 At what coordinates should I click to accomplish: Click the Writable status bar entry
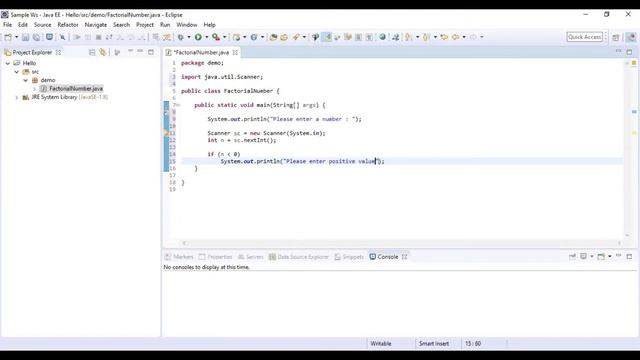tap(381, 344)
